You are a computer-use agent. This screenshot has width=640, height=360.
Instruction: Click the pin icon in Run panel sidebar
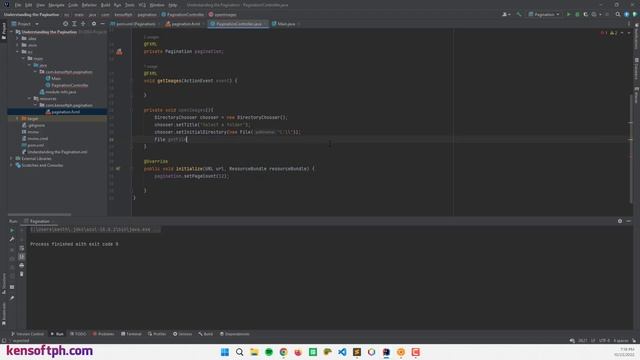point(12,298)
